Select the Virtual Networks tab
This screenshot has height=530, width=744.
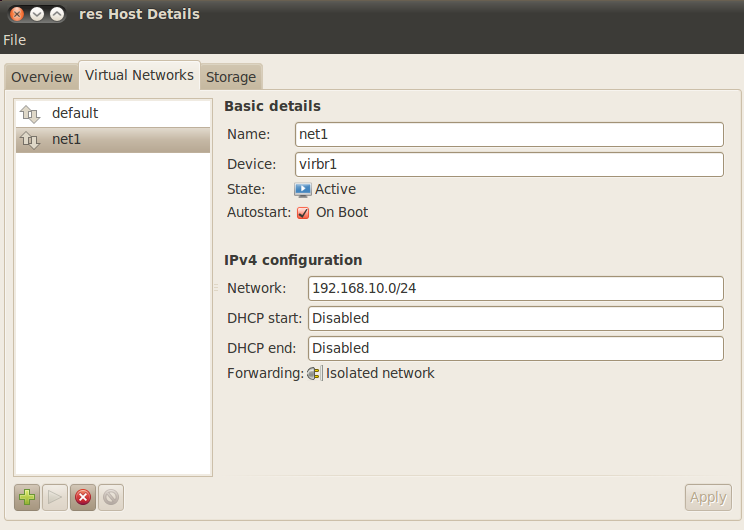pyautogui.click(x=139, y=75)
